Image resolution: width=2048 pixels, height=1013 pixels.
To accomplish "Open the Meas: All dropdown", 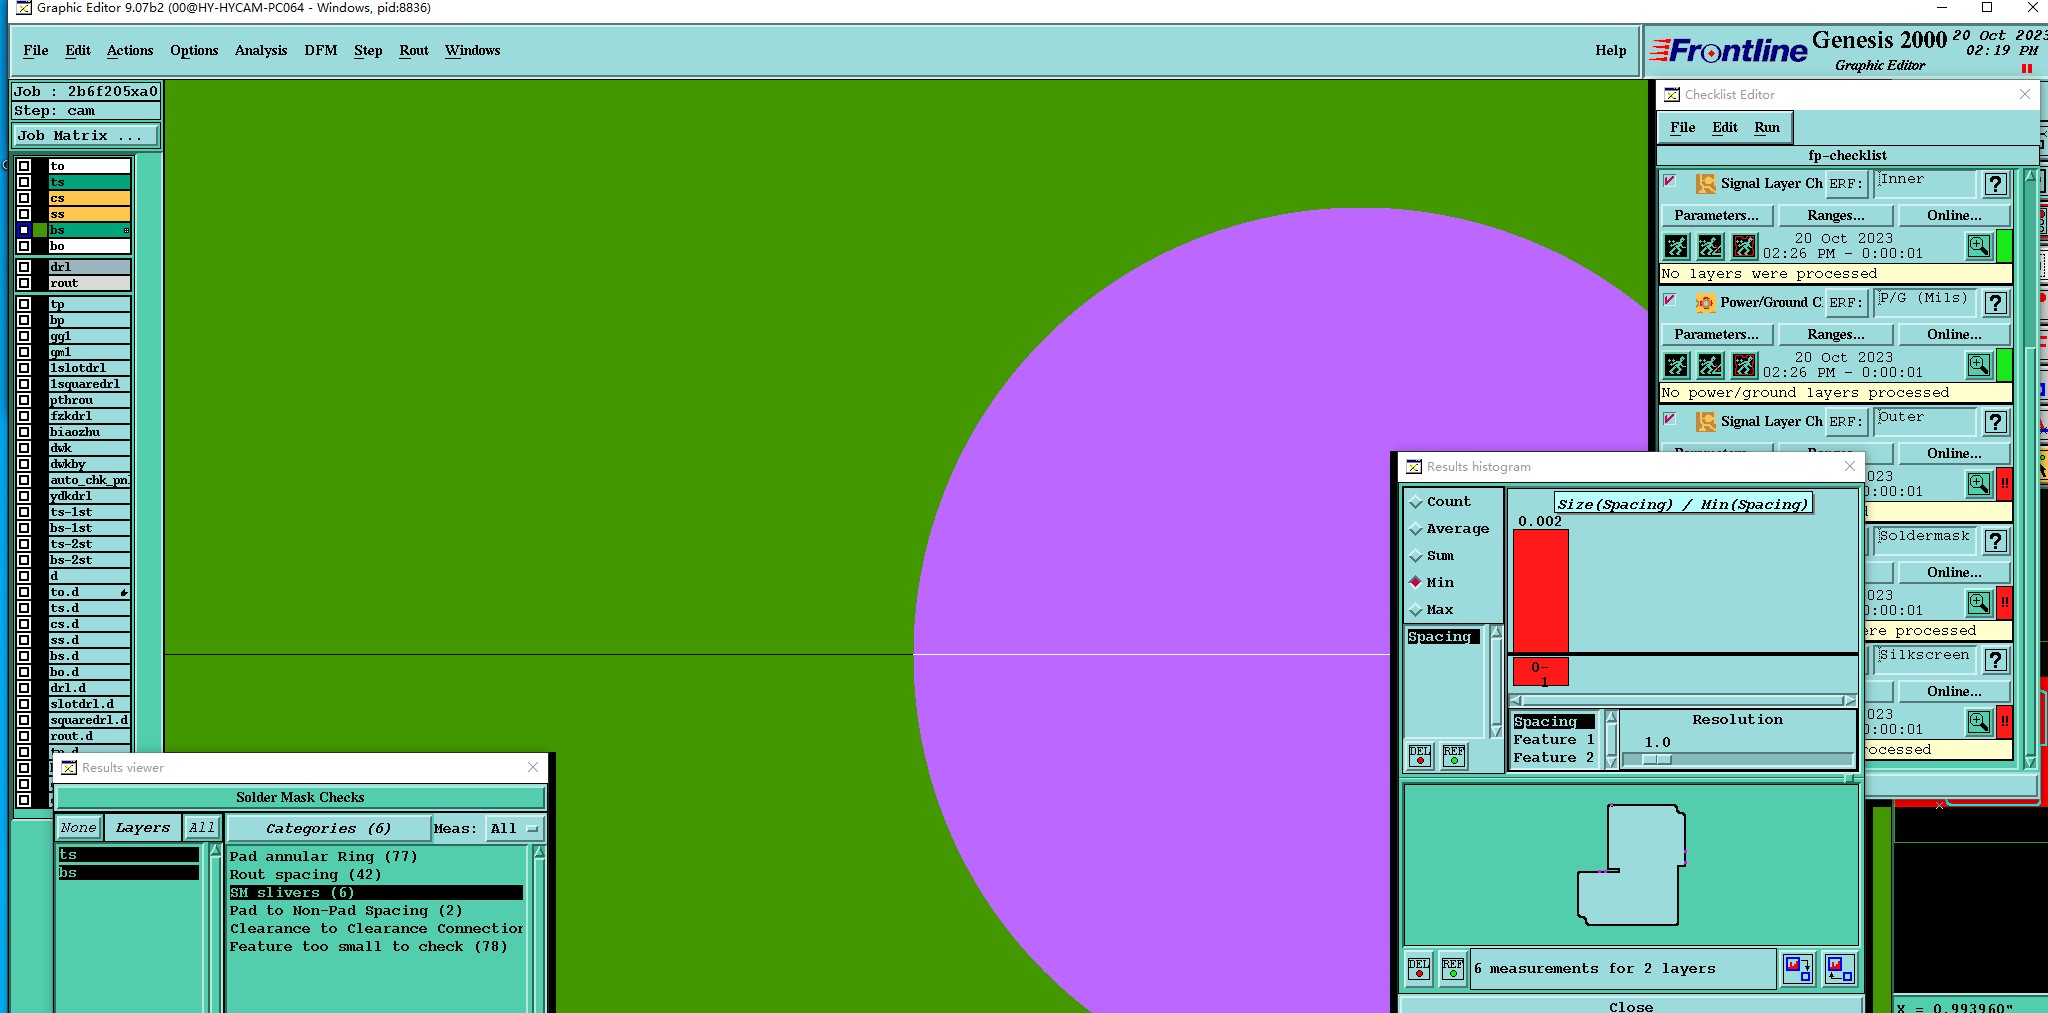I will (514, 828).
